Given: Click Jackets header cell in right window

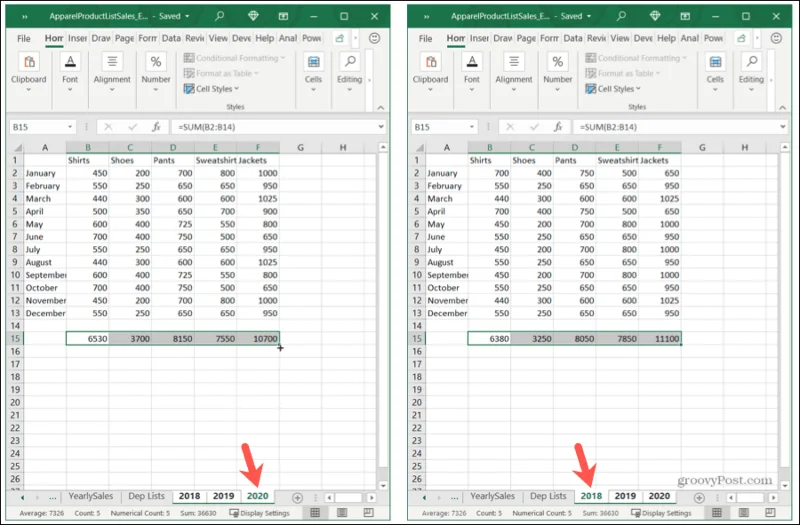Looking at the screenshot, I should coord(660,160).
